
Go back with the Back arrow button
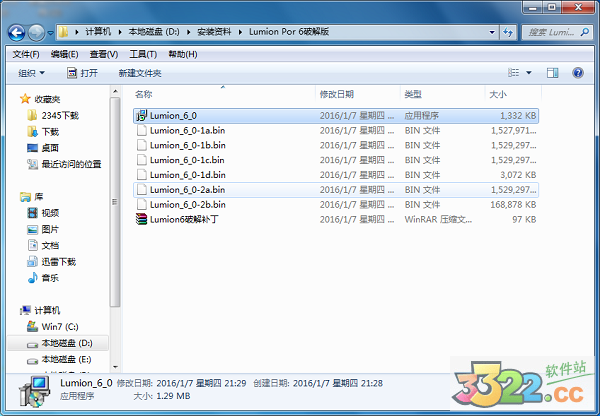(16, 33)
